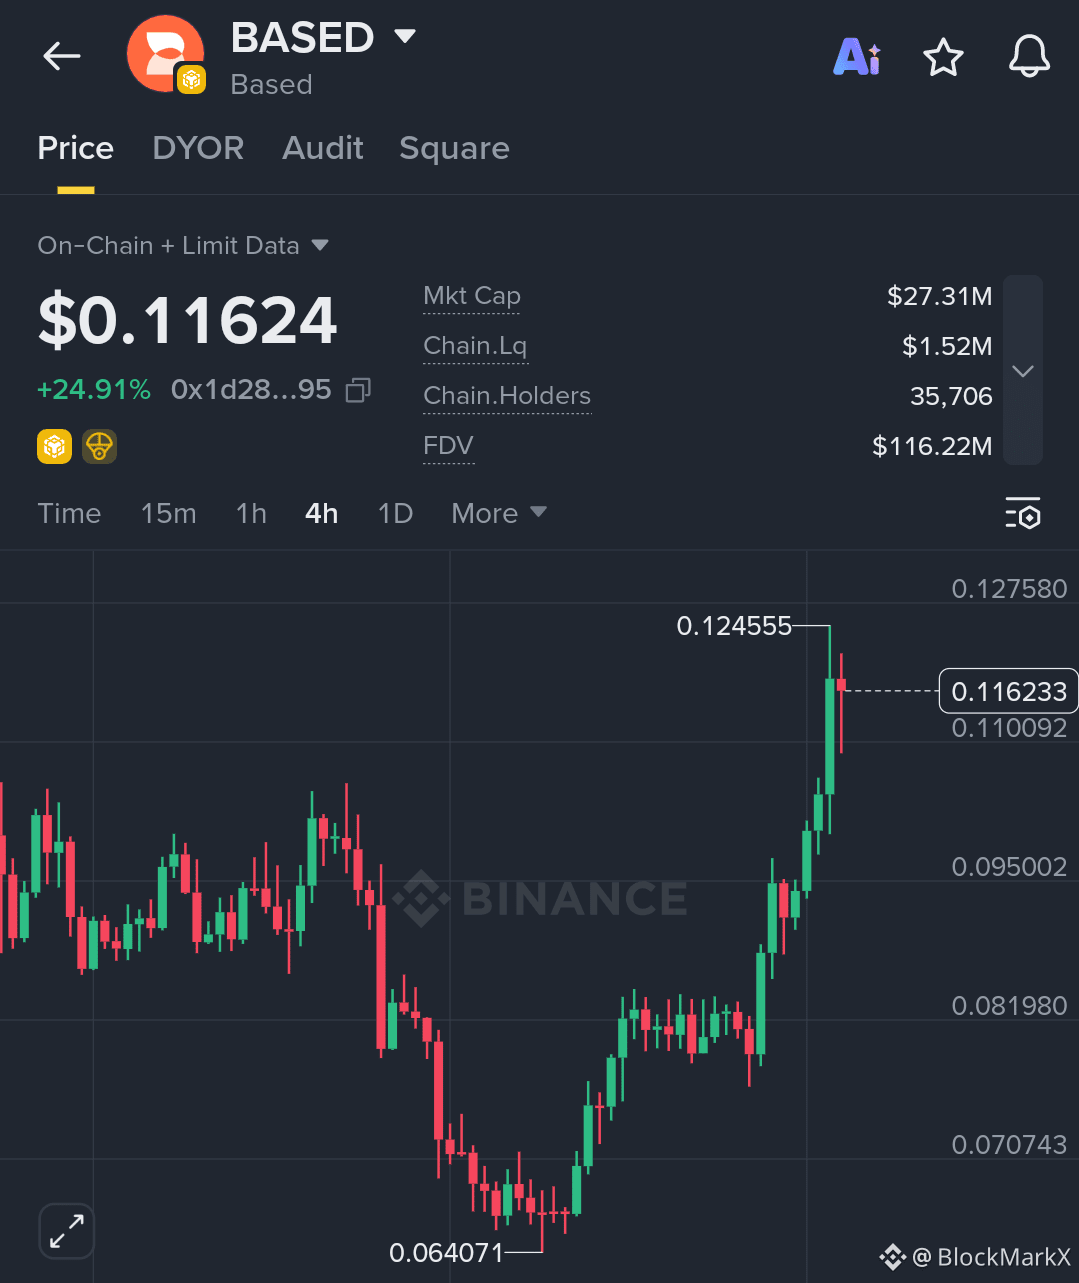Select the 1D chart interval
This screenshot has height=1283, width=1079.
coord(395,513)
